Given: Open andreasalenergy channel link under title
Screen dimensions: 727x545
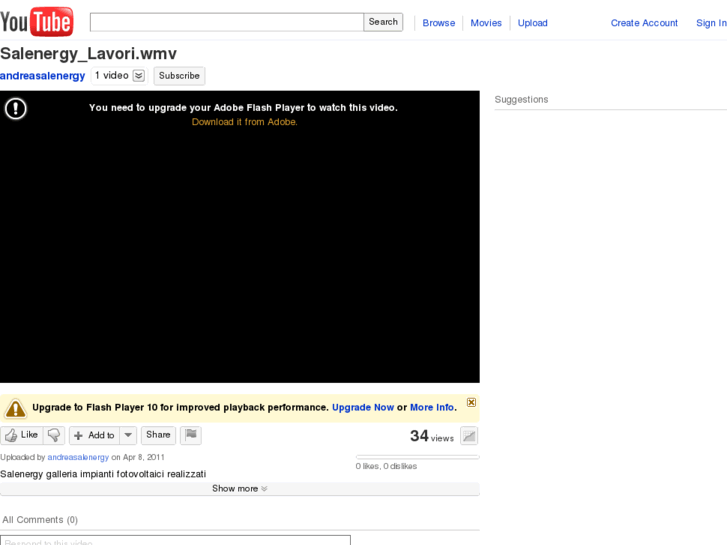Looking at the screenshot, I should point(43,76).
